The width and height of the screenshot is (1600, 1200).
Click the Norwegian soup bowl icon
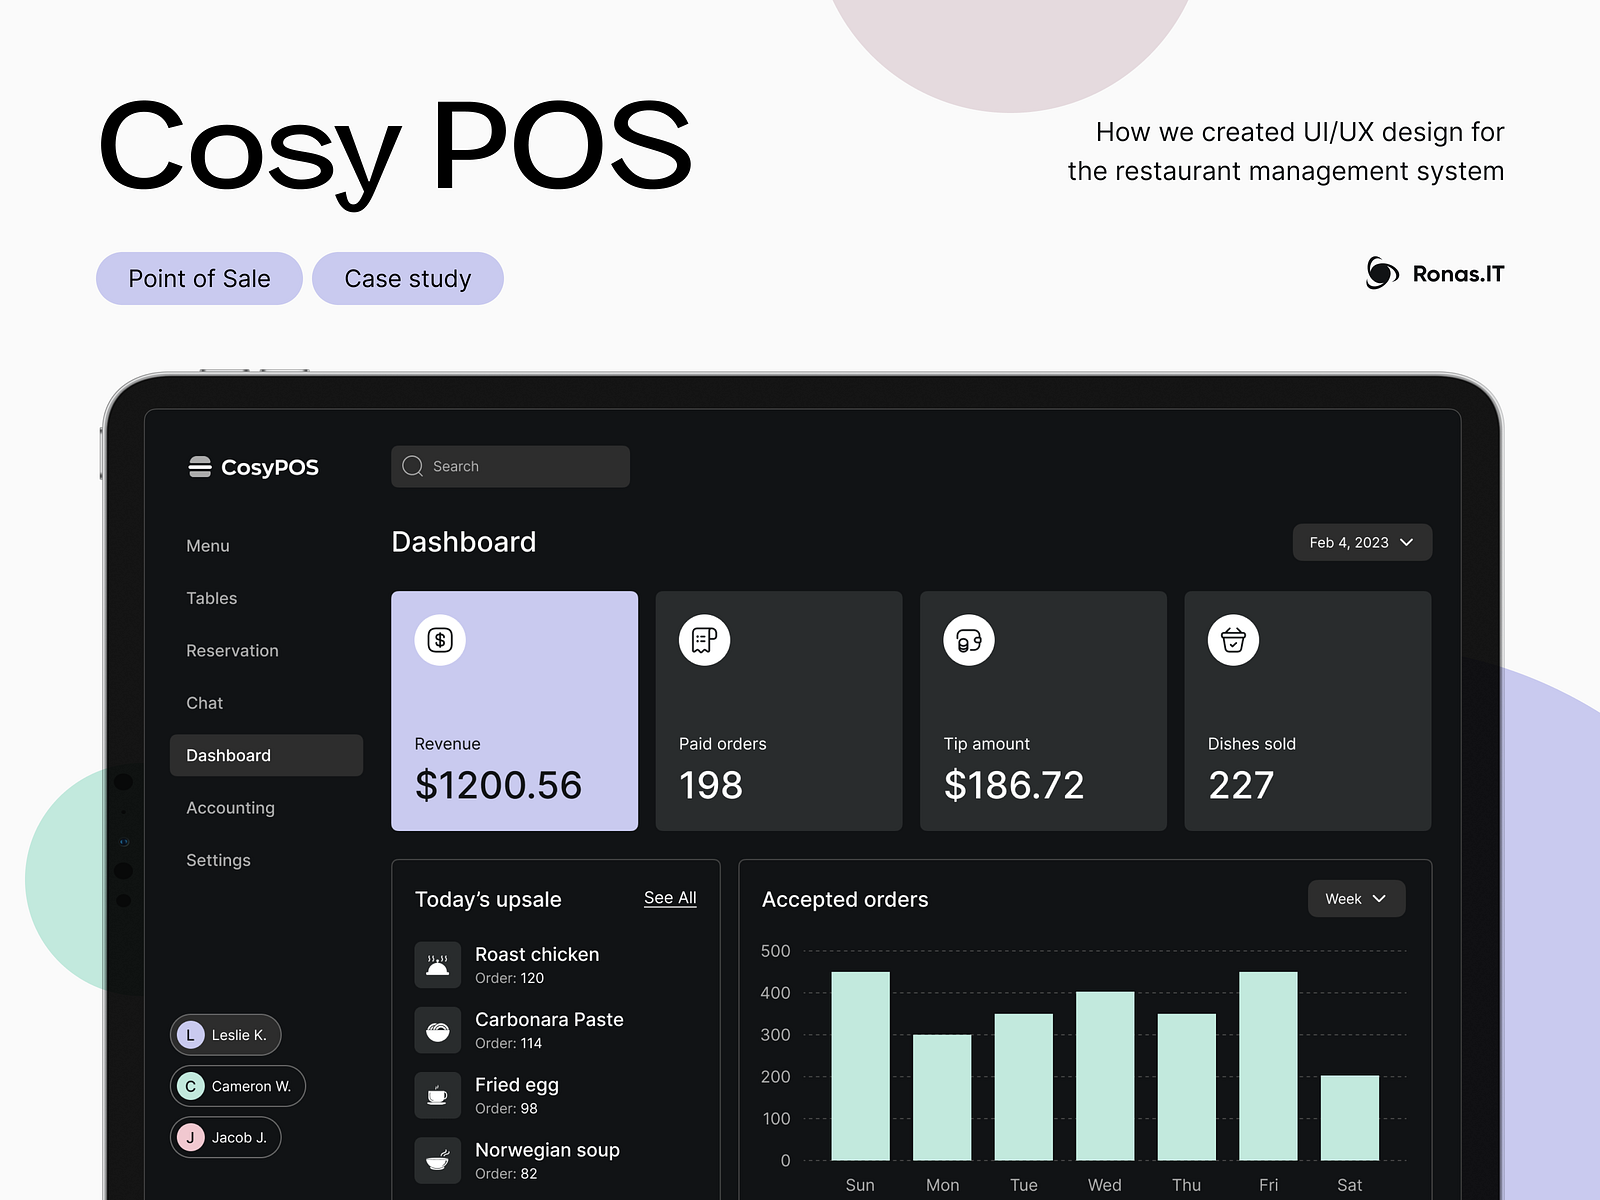coord(437,1160)
